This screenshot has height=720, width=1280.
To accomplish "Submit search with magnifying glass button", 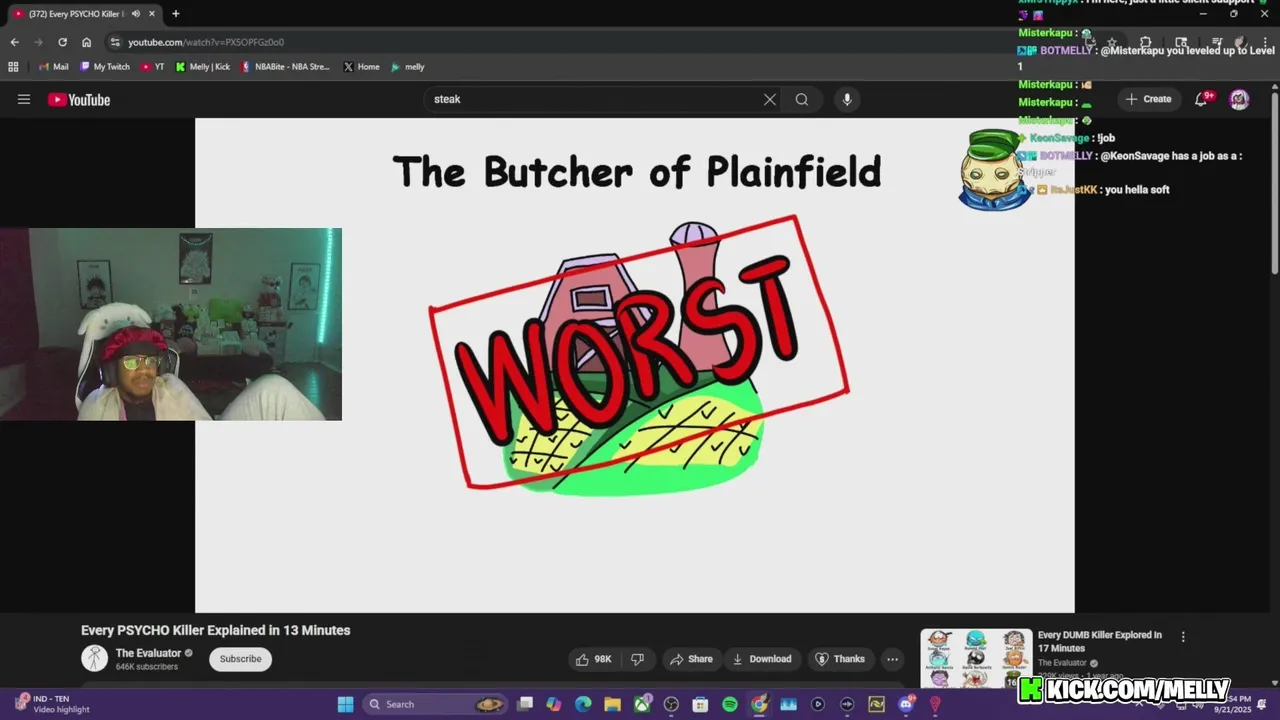I will pos(802,99).
